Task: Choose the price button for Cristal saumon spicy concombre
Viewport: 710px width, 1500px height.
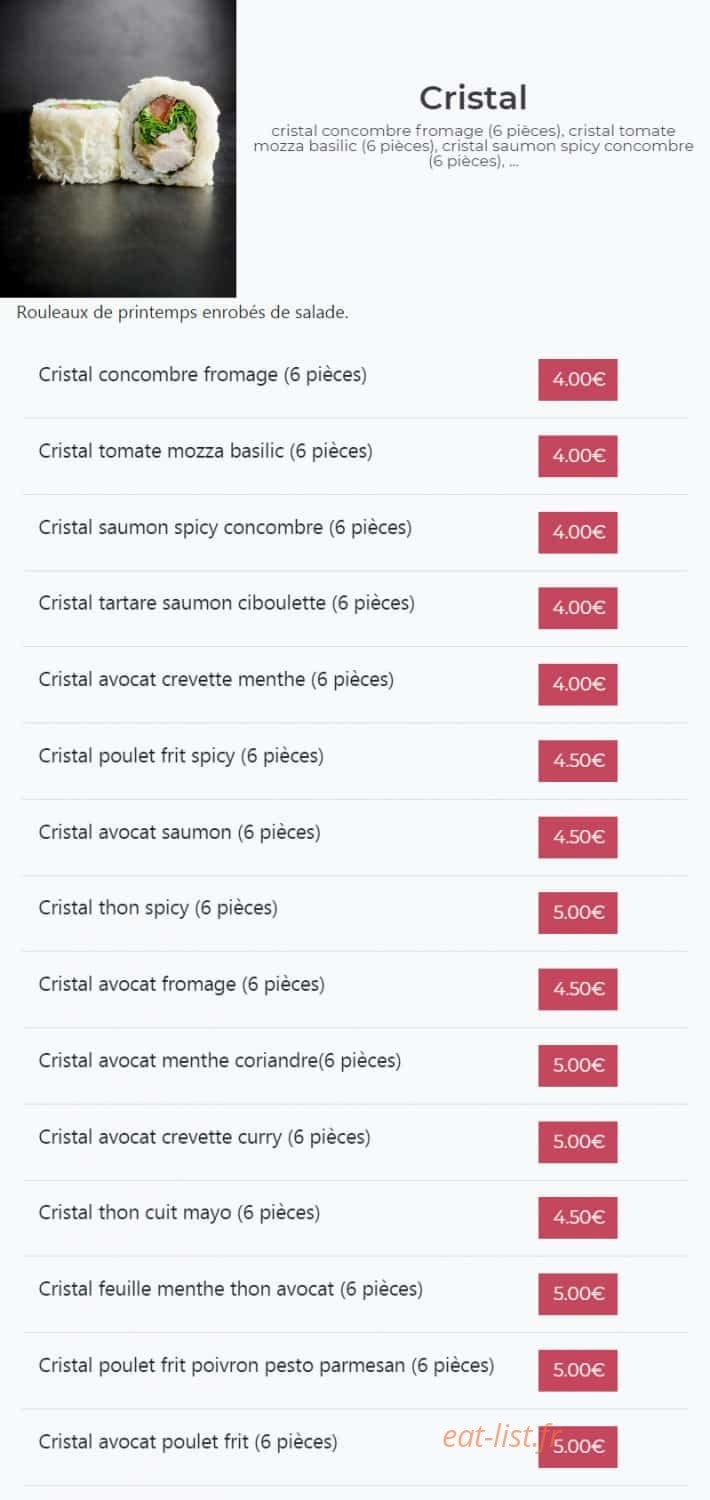Action: [x=578, y=532]
